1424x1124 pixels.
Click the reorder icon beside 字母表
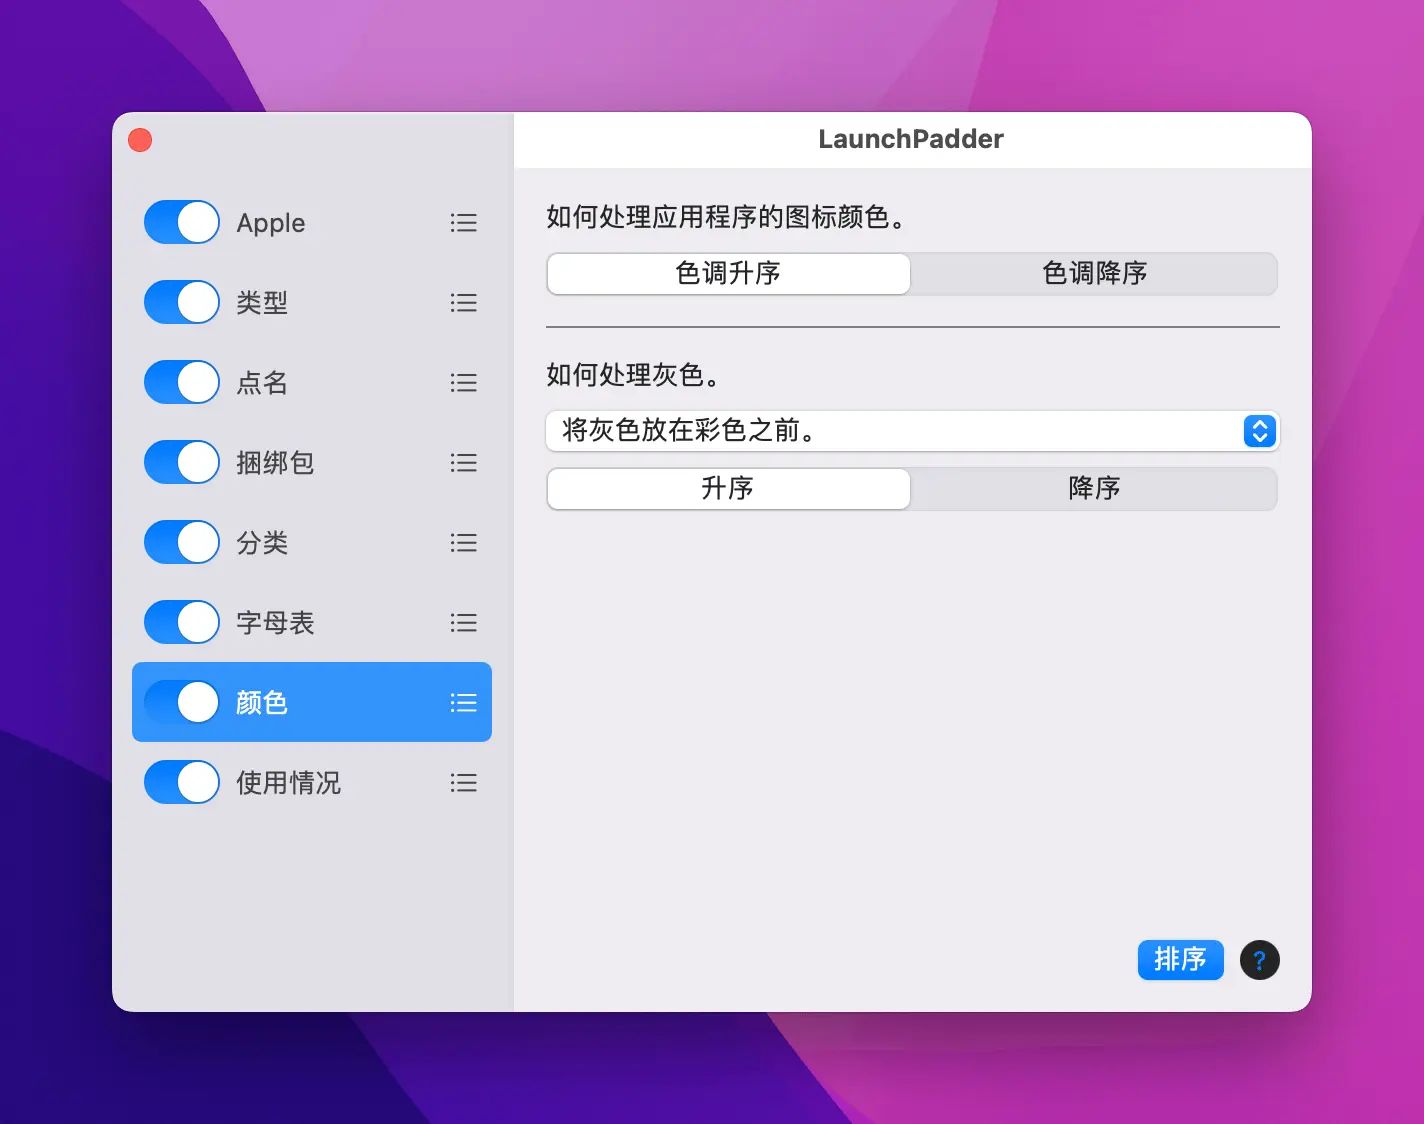point(463,623)
